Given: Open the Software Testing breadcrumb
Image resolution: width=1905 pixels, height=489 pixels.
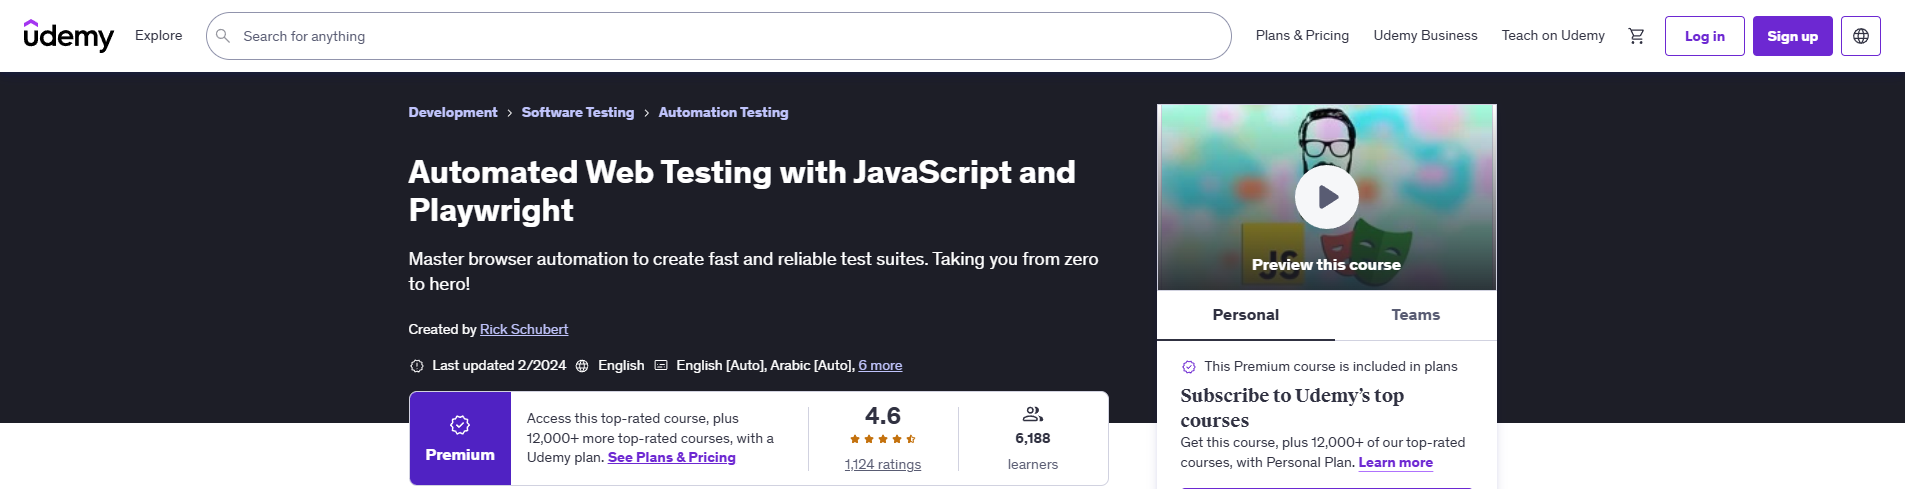Looking at the screenshot, I should [578, 112].
